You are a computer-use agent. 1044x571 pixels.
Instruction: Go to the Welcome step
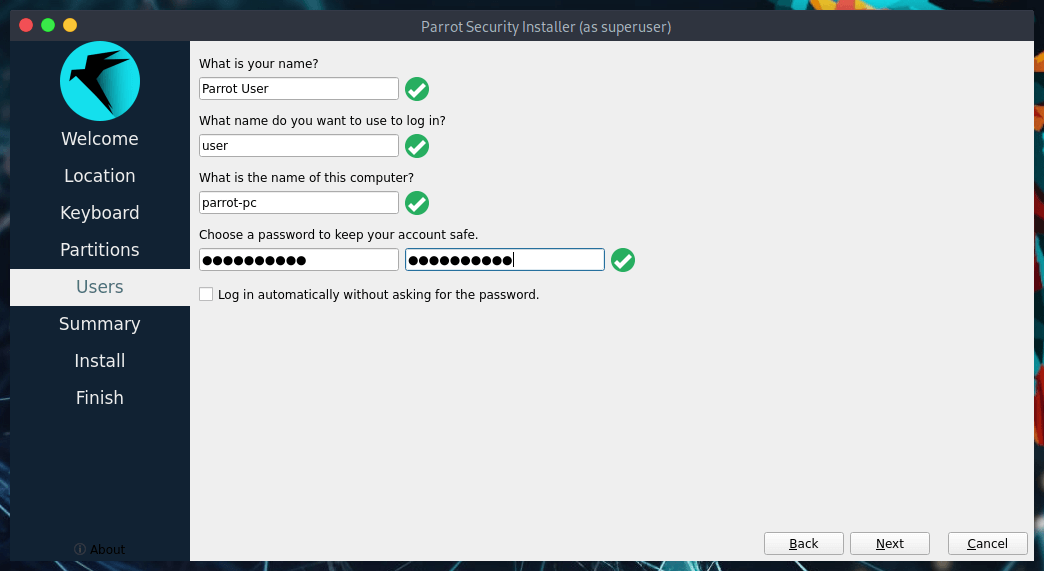[x=100, y=139]
